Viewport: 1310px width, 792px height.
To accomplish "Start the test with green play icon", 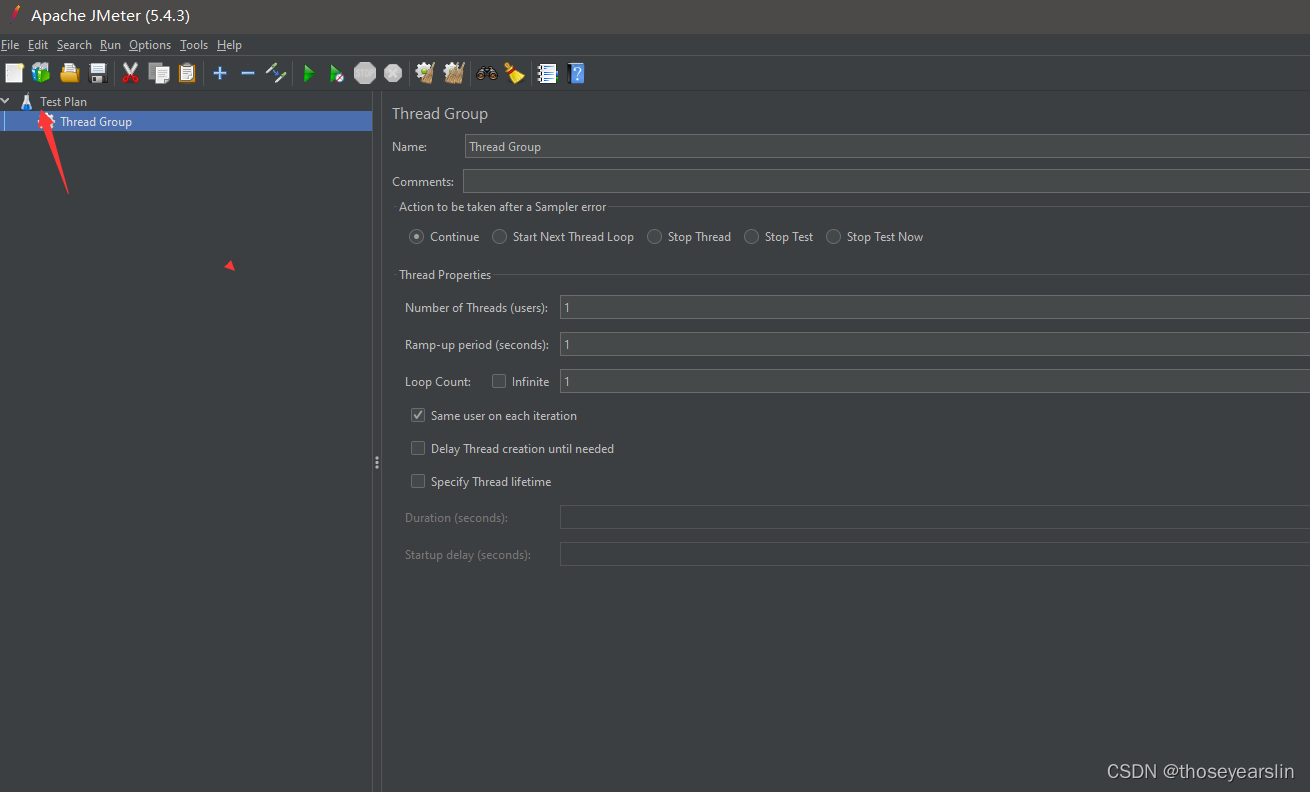I will [309, 73].
